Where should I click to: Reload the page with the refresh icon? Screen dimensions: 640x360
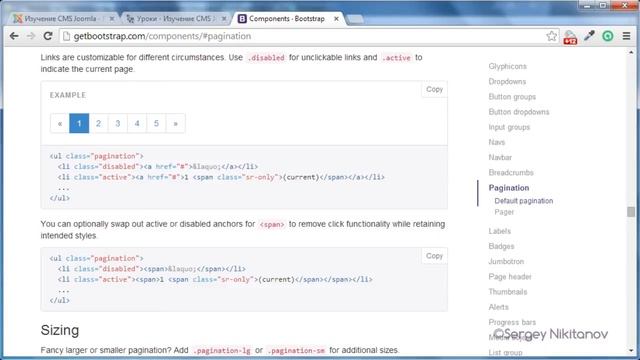pyautogui.click(x=48, y=36)
